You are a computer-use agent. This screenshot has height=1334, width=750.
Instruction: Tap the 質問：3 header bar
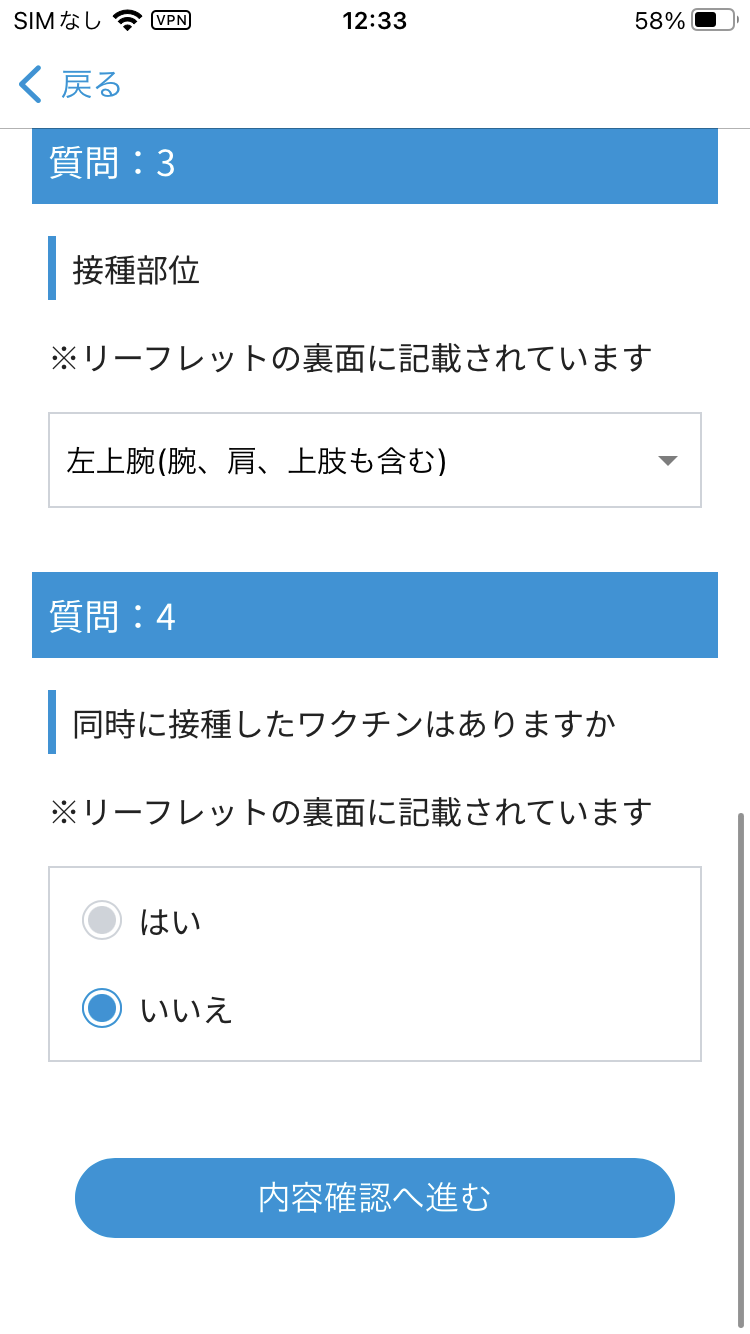coord(375,165)
